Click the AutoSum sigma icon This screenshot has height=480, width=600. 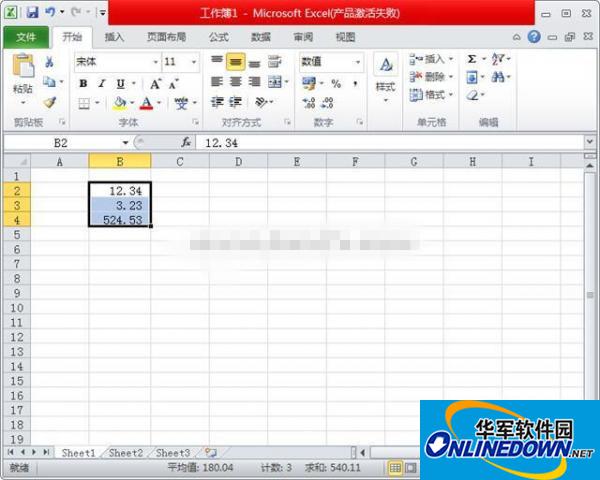point(472,59)
